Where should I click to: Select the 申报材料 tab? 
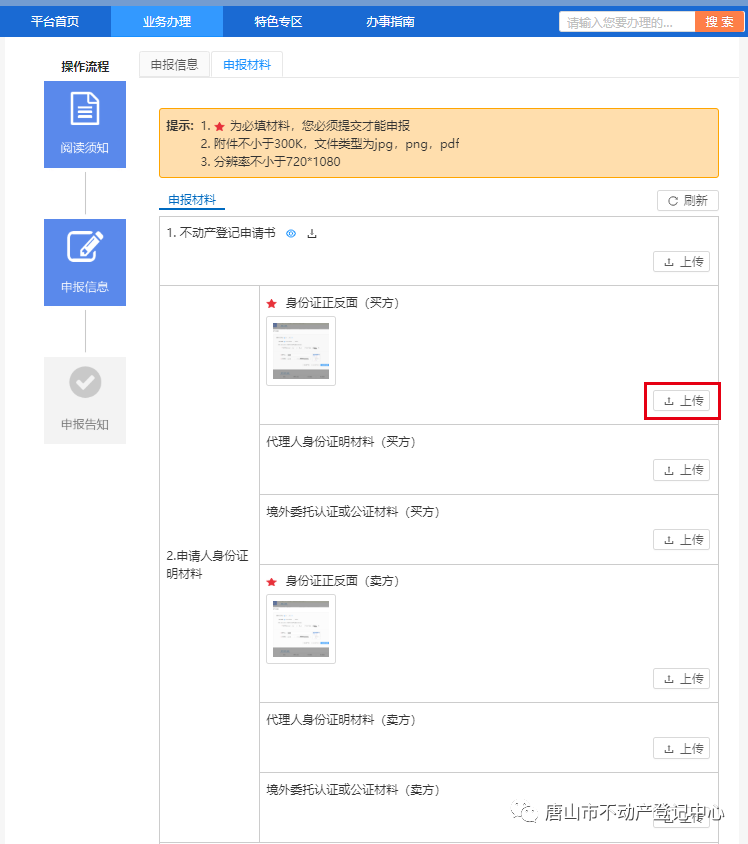coord(247,65)
